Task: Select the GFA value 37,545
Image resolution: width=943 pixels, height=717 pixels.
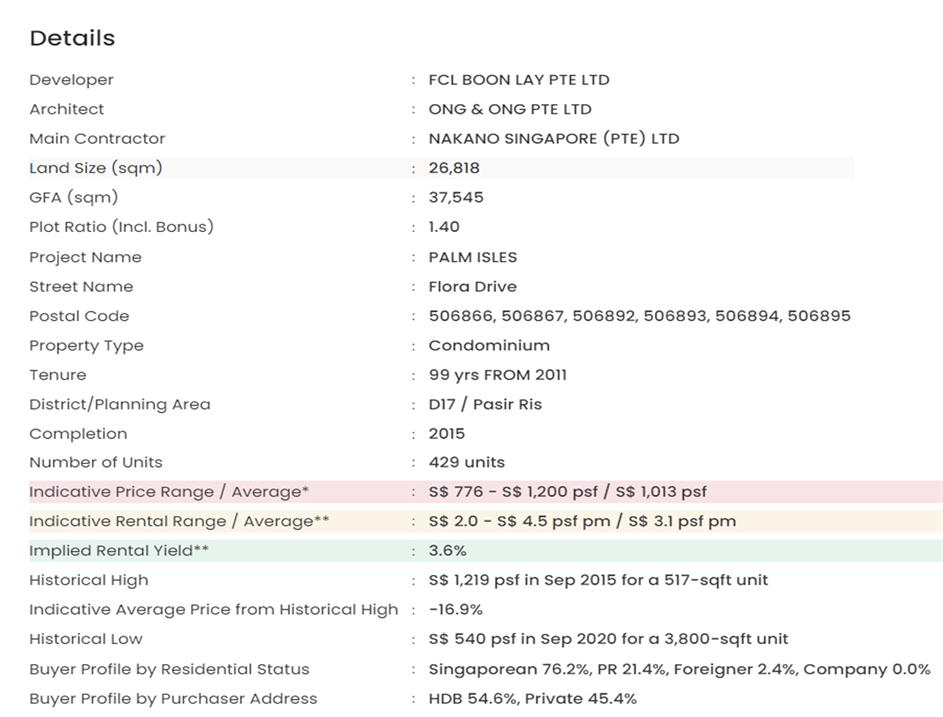Action: click(x=455, y=197)
